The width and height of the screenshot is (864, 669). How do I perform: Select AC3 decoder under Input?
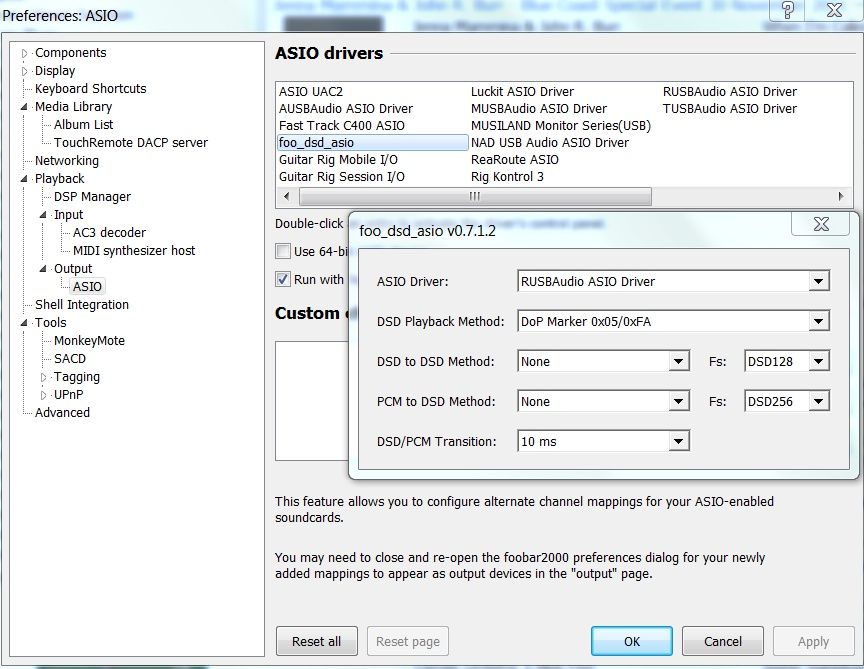click(x=109, y=233)
